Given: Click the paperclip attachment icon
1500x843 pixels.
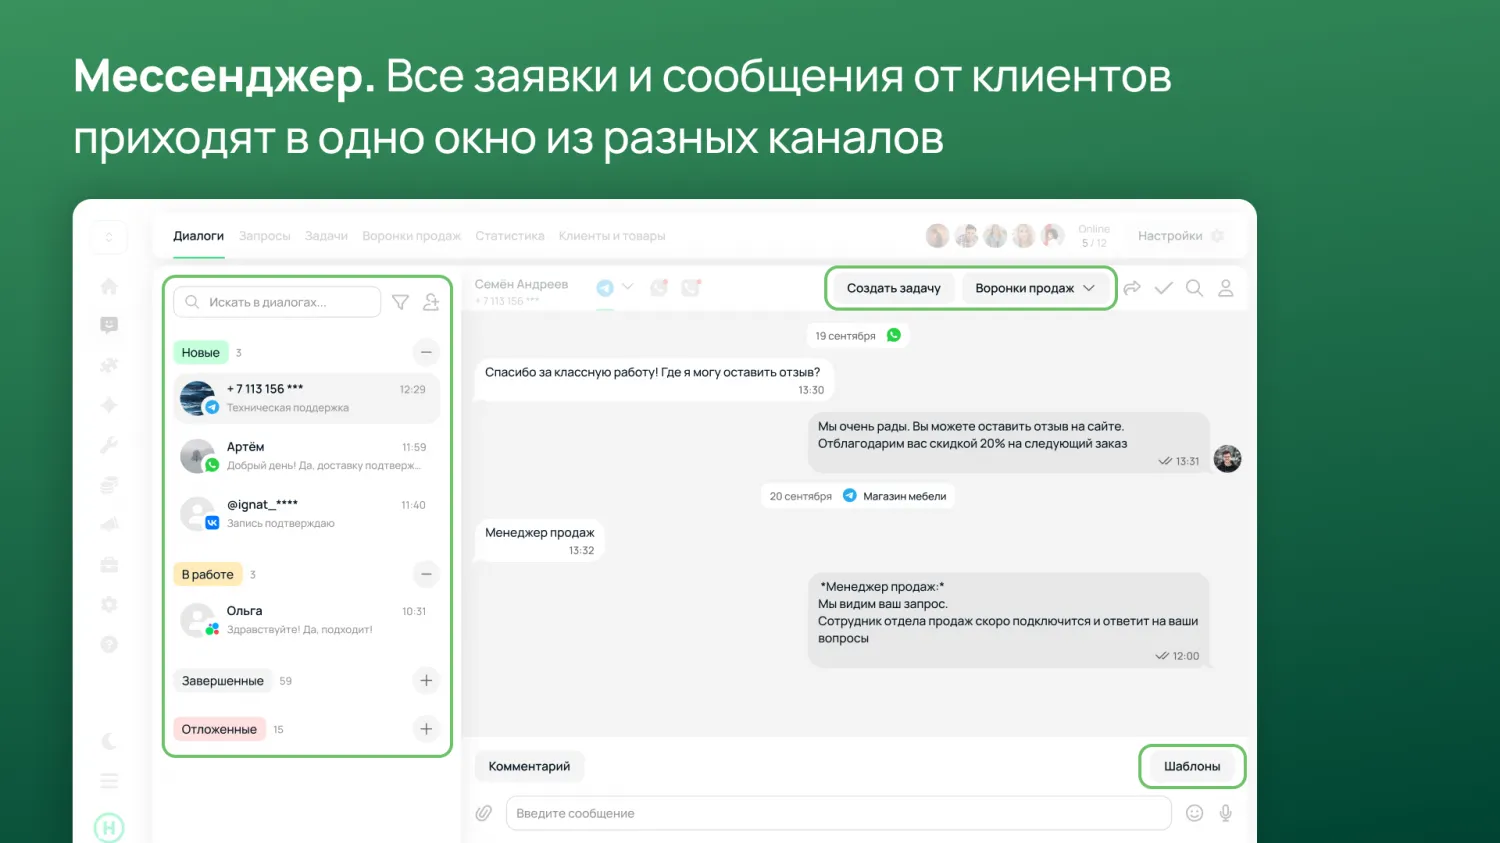Looking at the screenshot, I should pos(484,813).
